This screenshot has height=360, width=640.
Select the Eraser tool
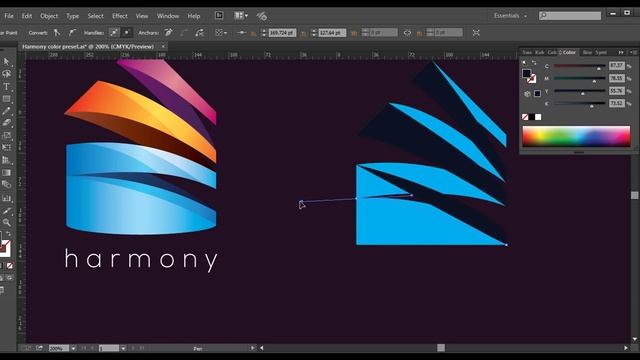tap(6, 123)
